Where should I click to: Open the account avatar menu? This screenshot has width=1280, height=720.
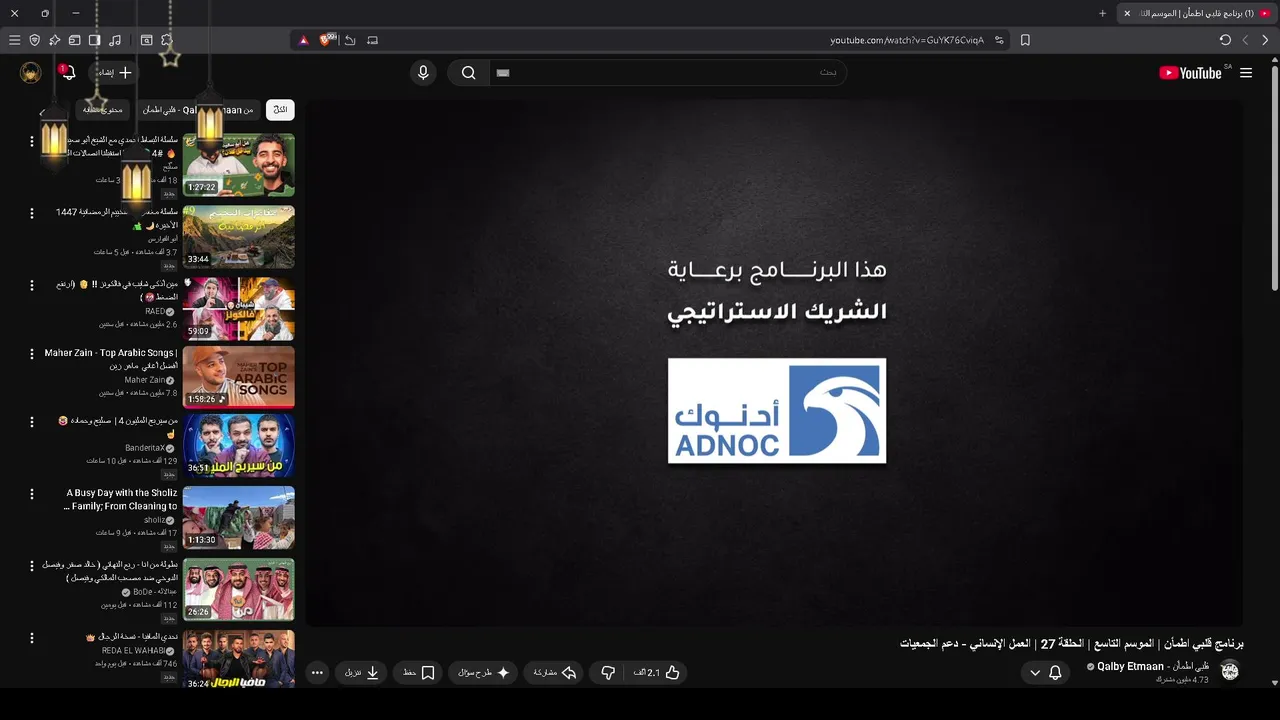pyautogui.click(x=31, y=73)
